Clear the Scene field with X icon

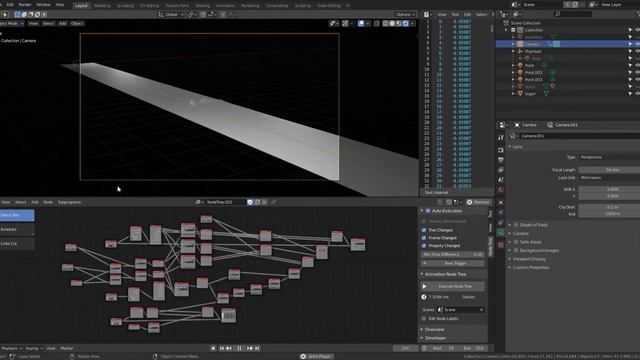[482, 310]
